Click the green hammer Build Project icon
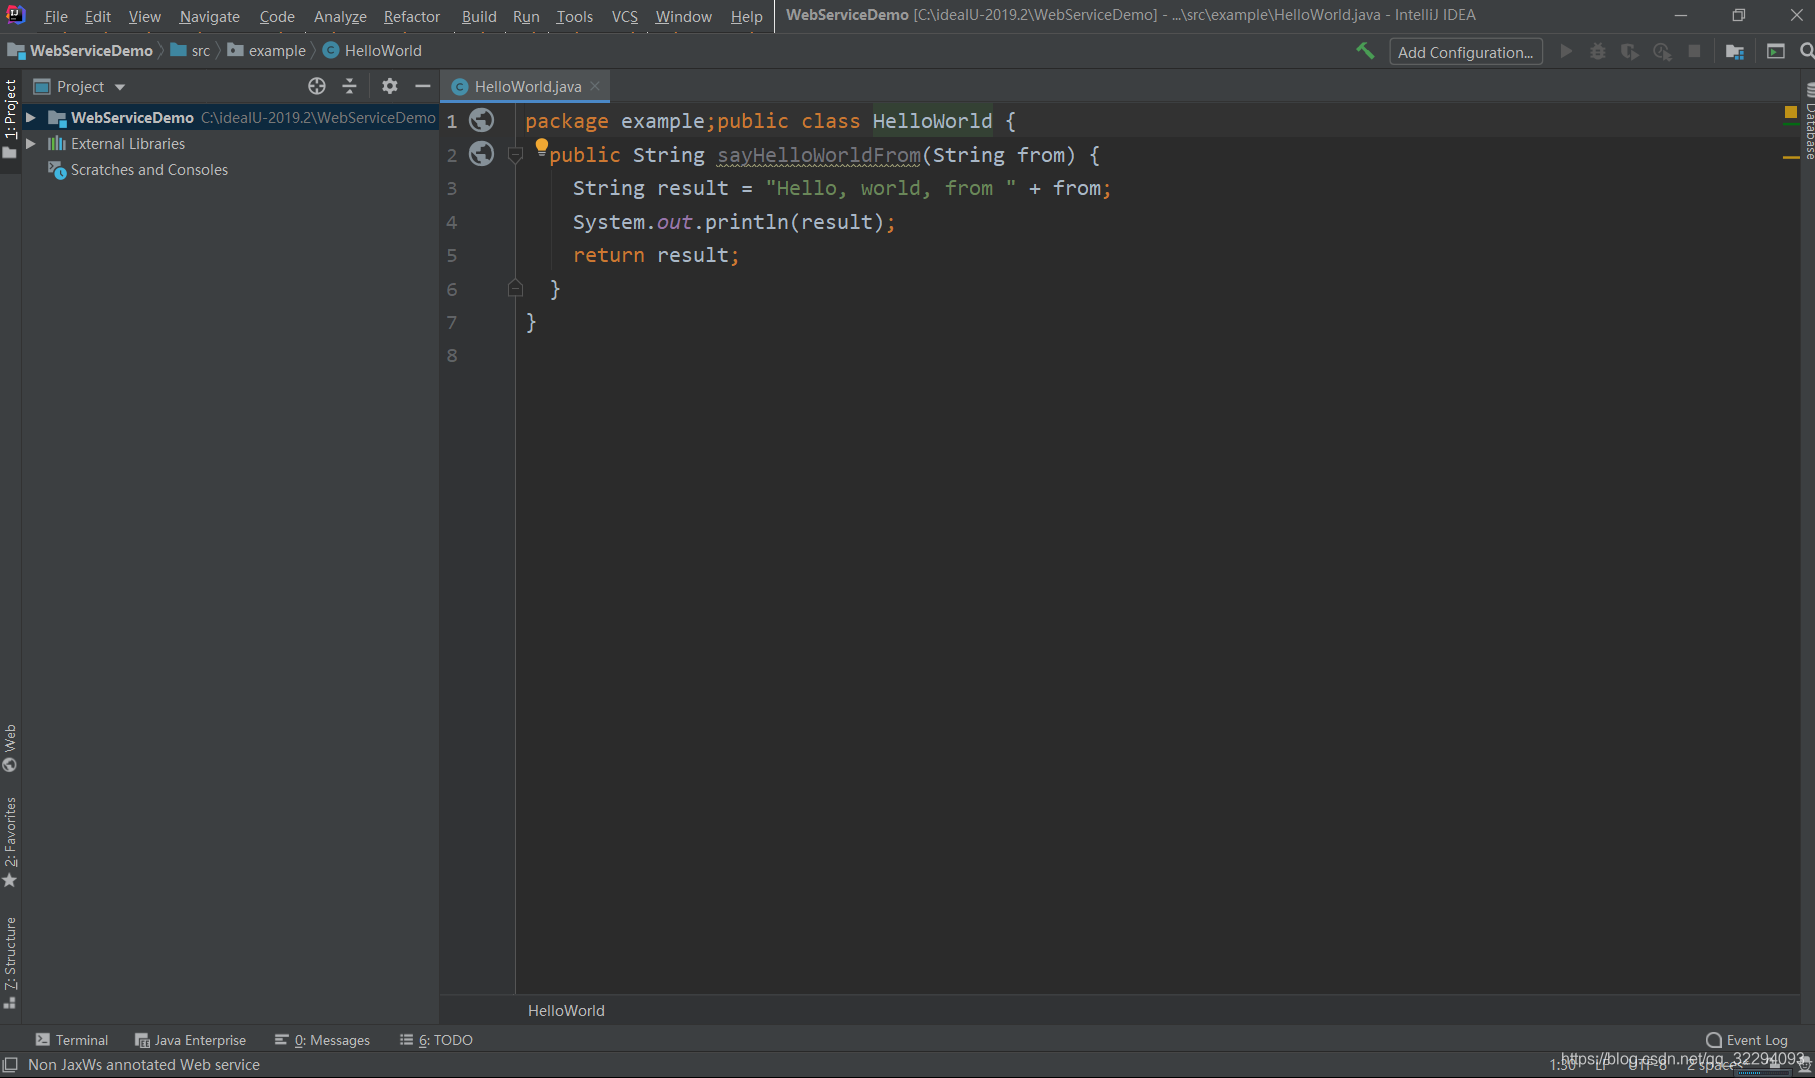Viewport: 1815px width, 1078px height. [x=1365, y=51]
